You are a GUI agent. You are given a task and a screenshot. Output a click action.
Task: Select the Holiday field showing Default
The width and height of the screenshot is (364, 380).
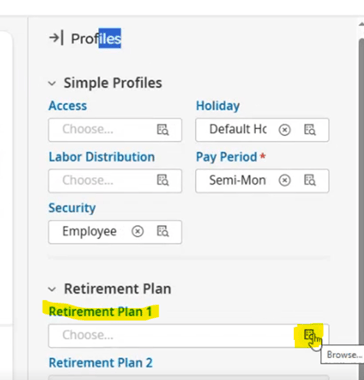[x=262, y=130]
